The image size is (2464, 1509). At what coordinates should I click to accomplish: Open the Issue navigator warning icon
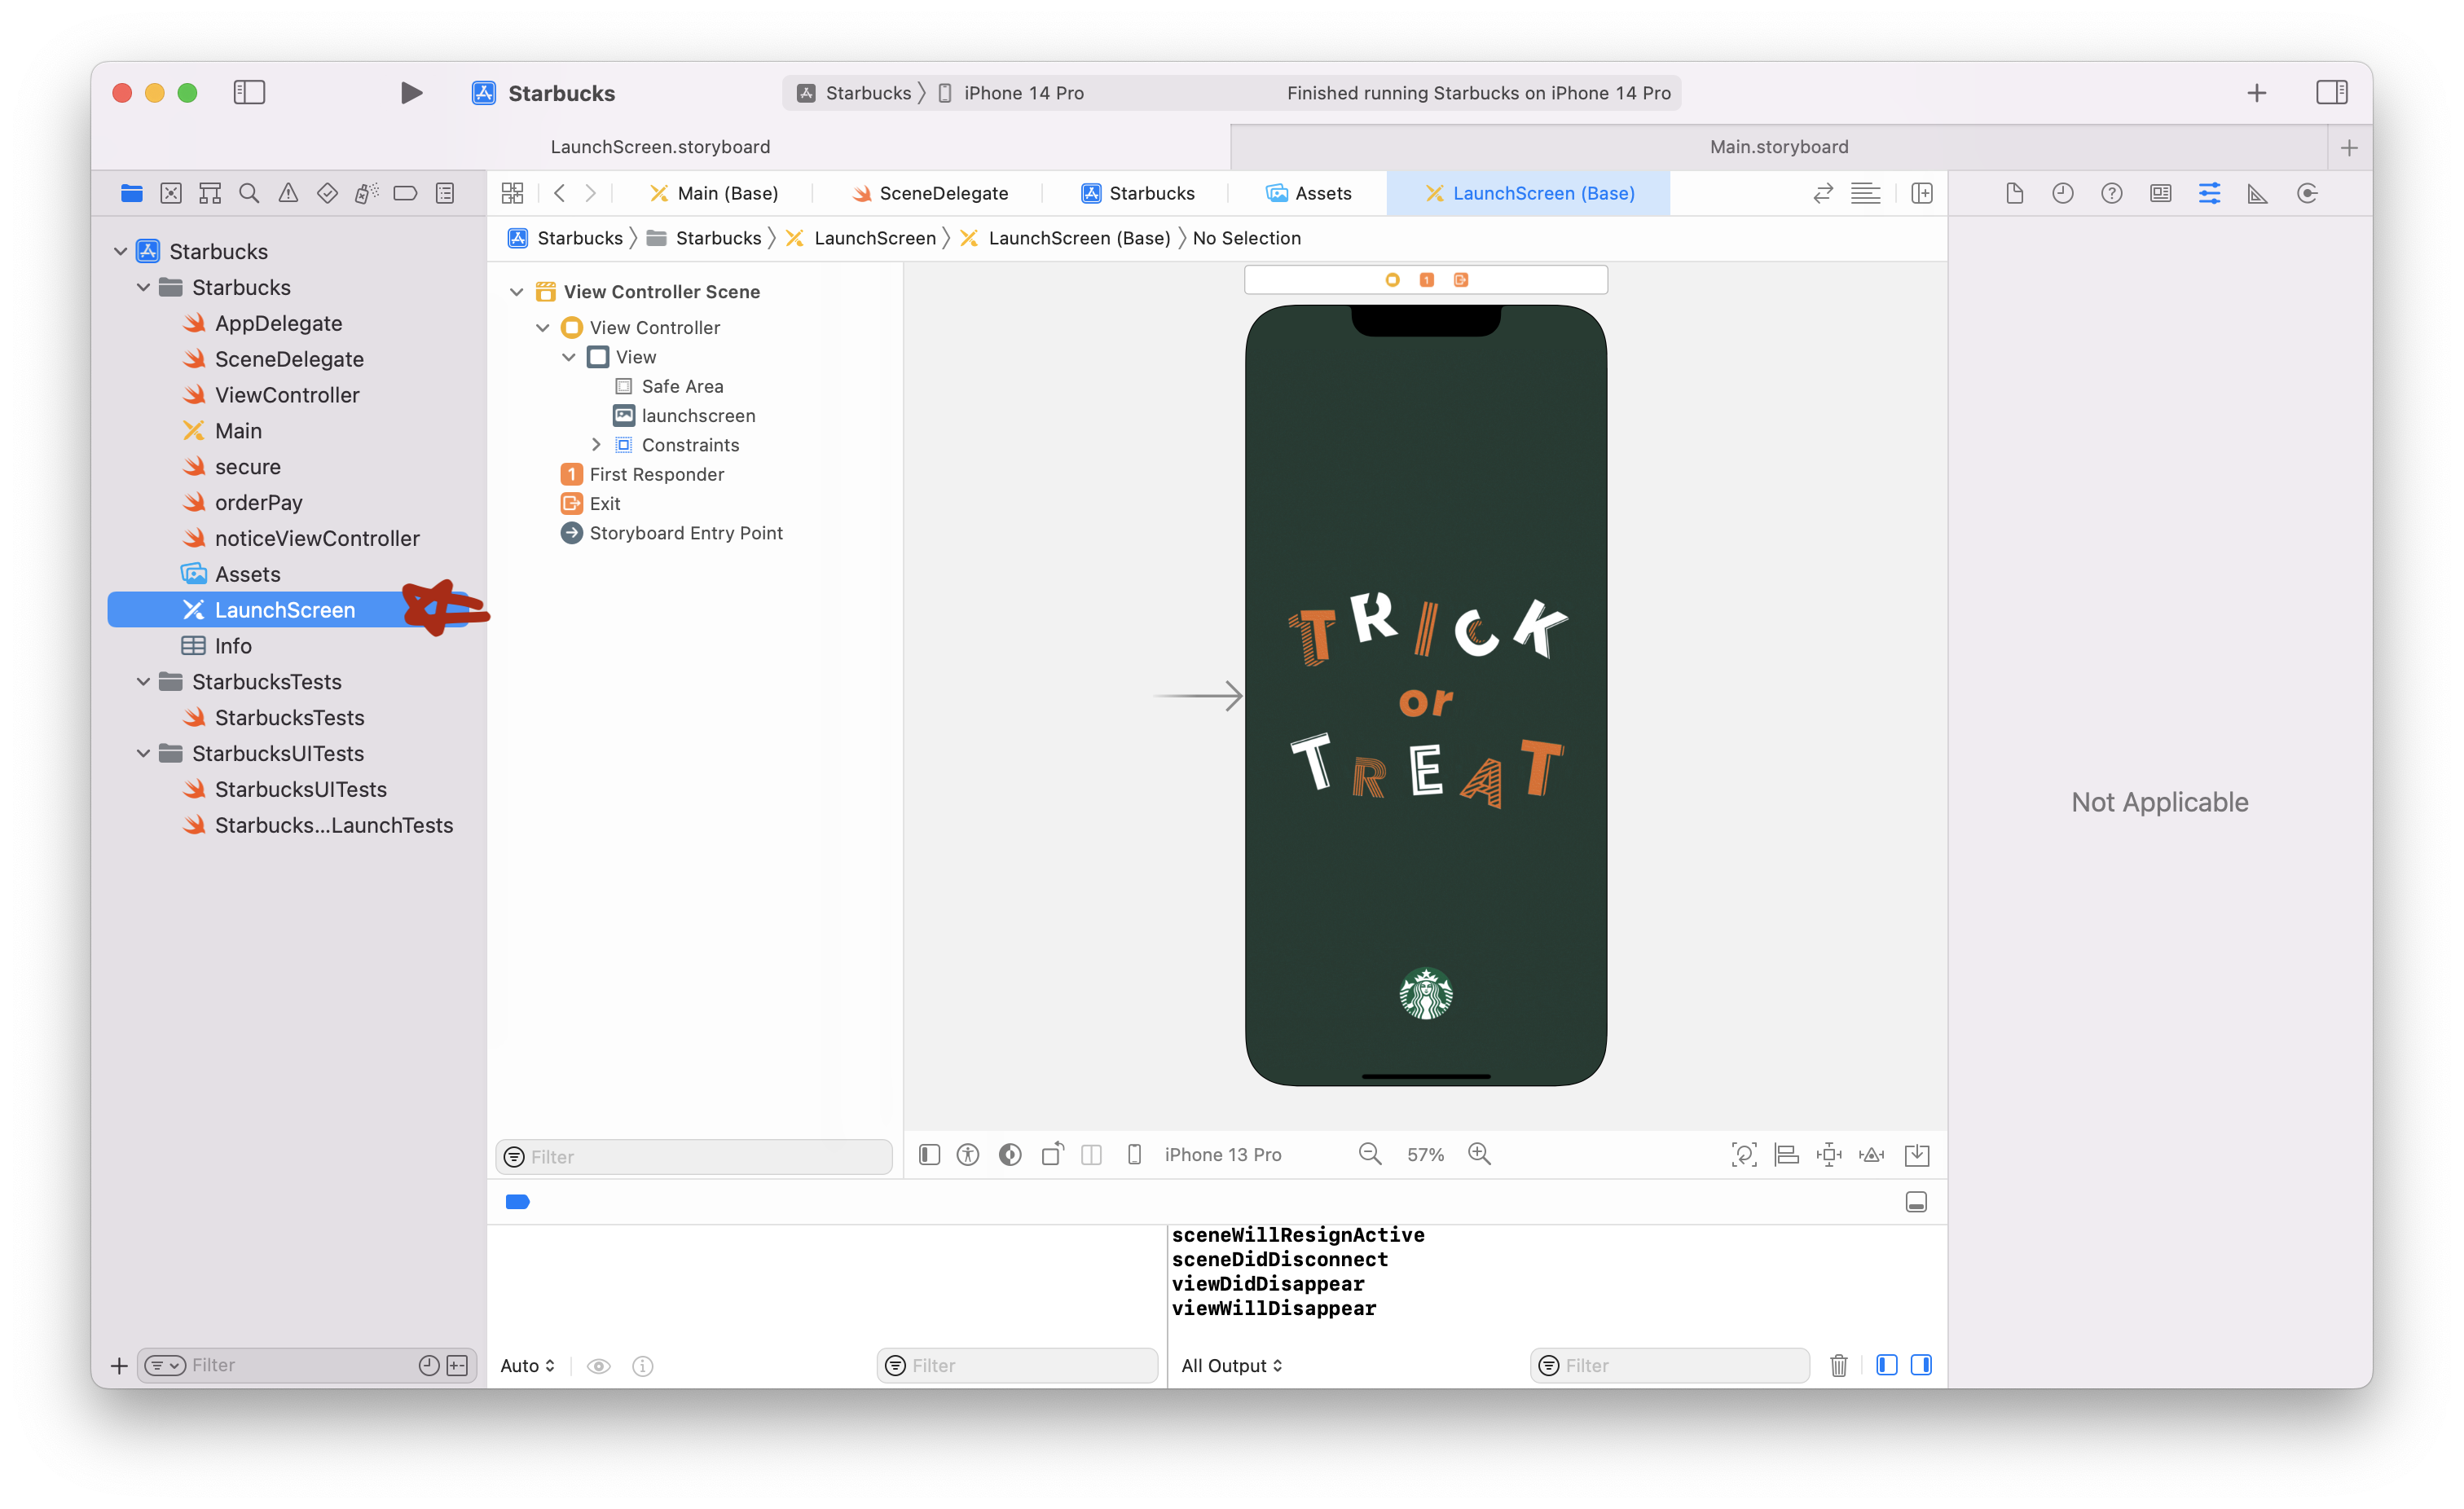(x=288, y=193)
